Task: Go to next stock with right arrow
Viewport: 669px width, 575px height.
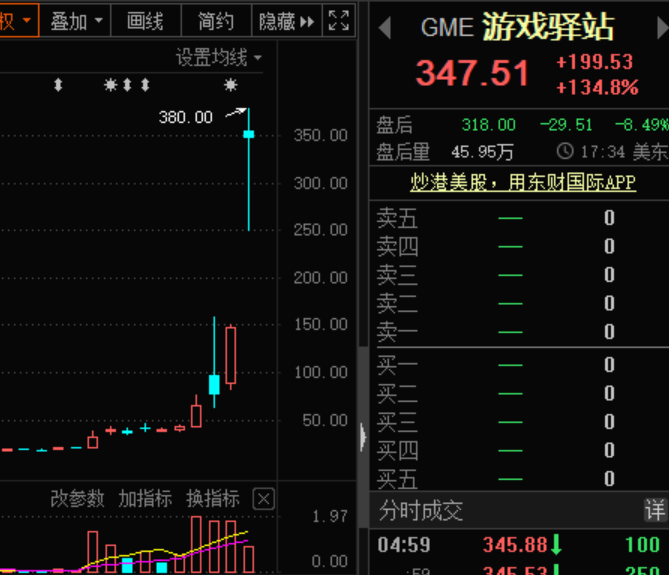Action: point(663,28)
